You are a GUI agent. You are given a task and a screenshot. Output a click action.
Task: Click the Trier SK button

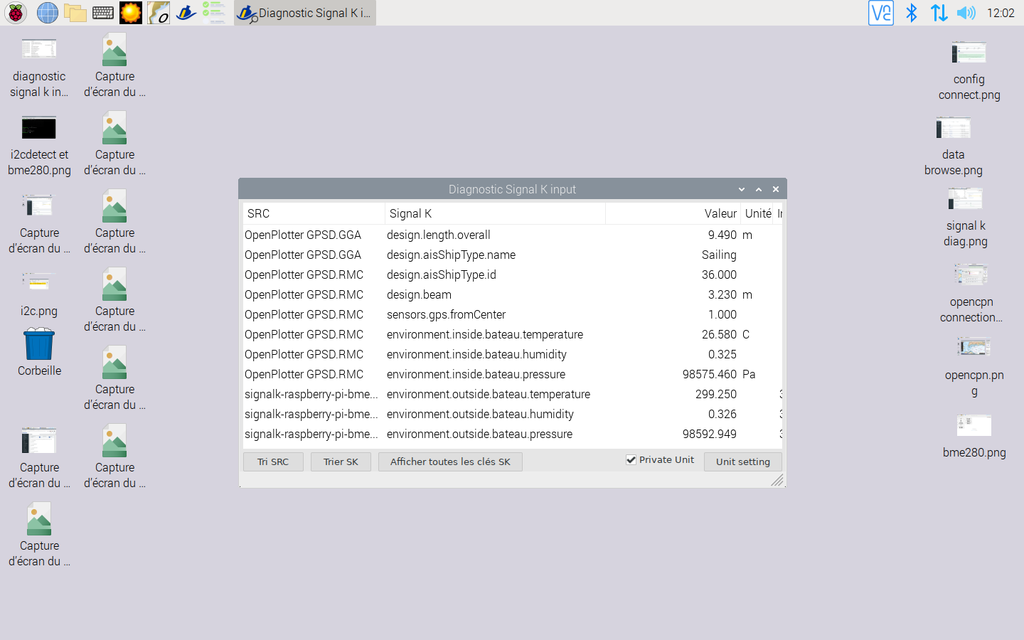pyautogui.click(x=341, y=462)
